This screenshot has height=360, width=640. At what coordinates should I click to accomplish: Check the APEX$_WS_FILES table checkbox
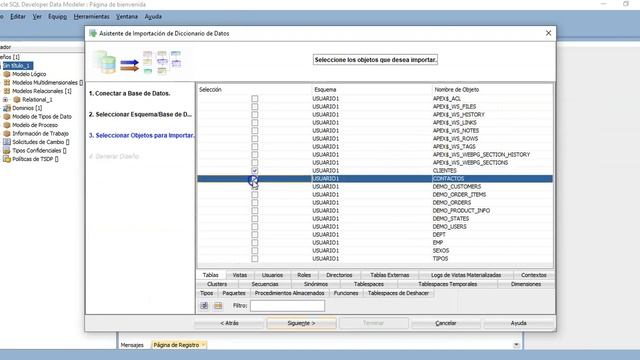[x=255, y=107]
